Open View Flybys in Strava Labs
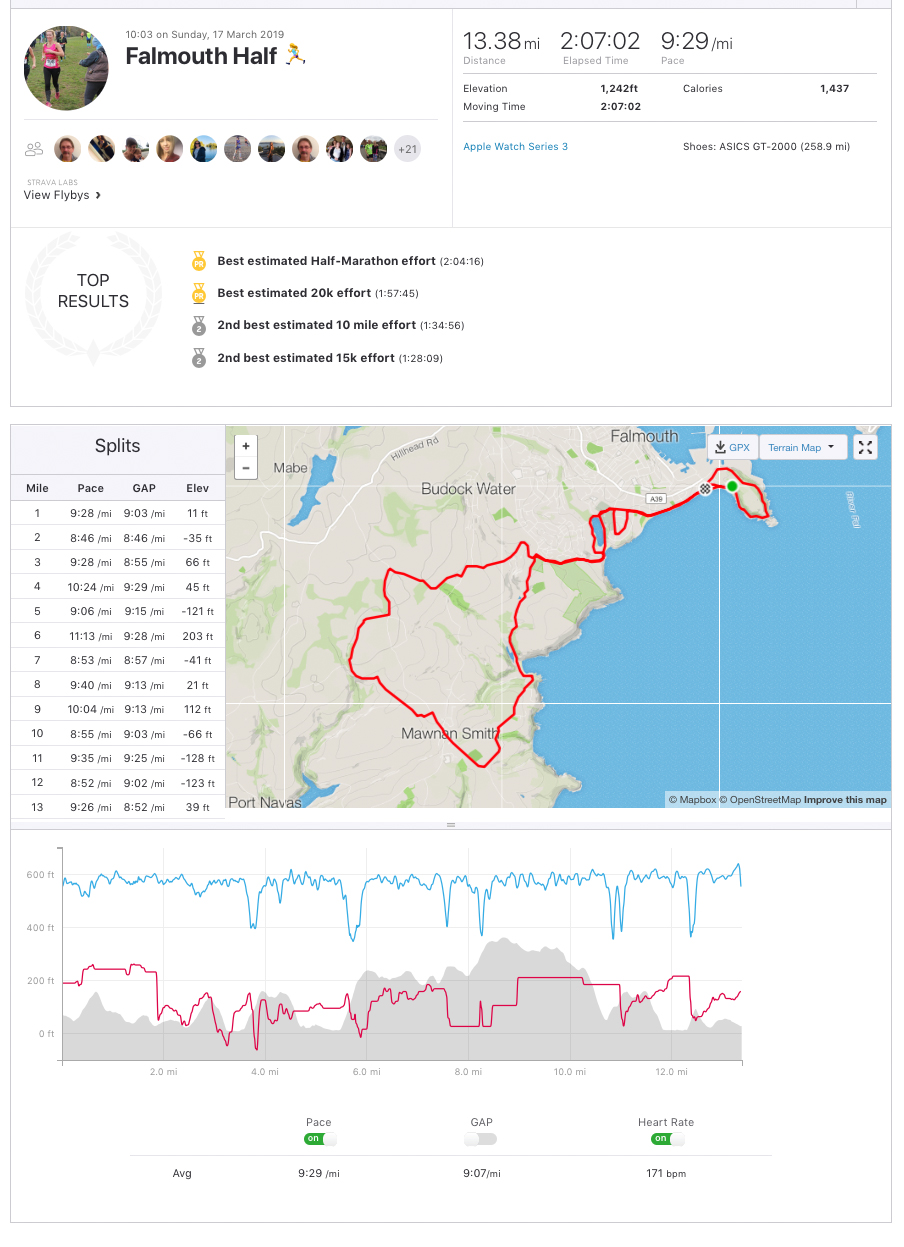Viewport: 904px width, 1247px height. click(x=62, y=195)
